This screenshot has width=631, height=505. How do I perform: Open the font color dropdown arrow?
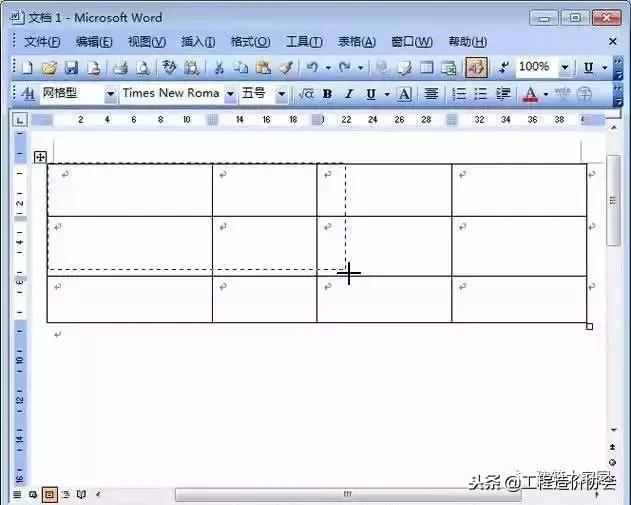tap(546, 95)
